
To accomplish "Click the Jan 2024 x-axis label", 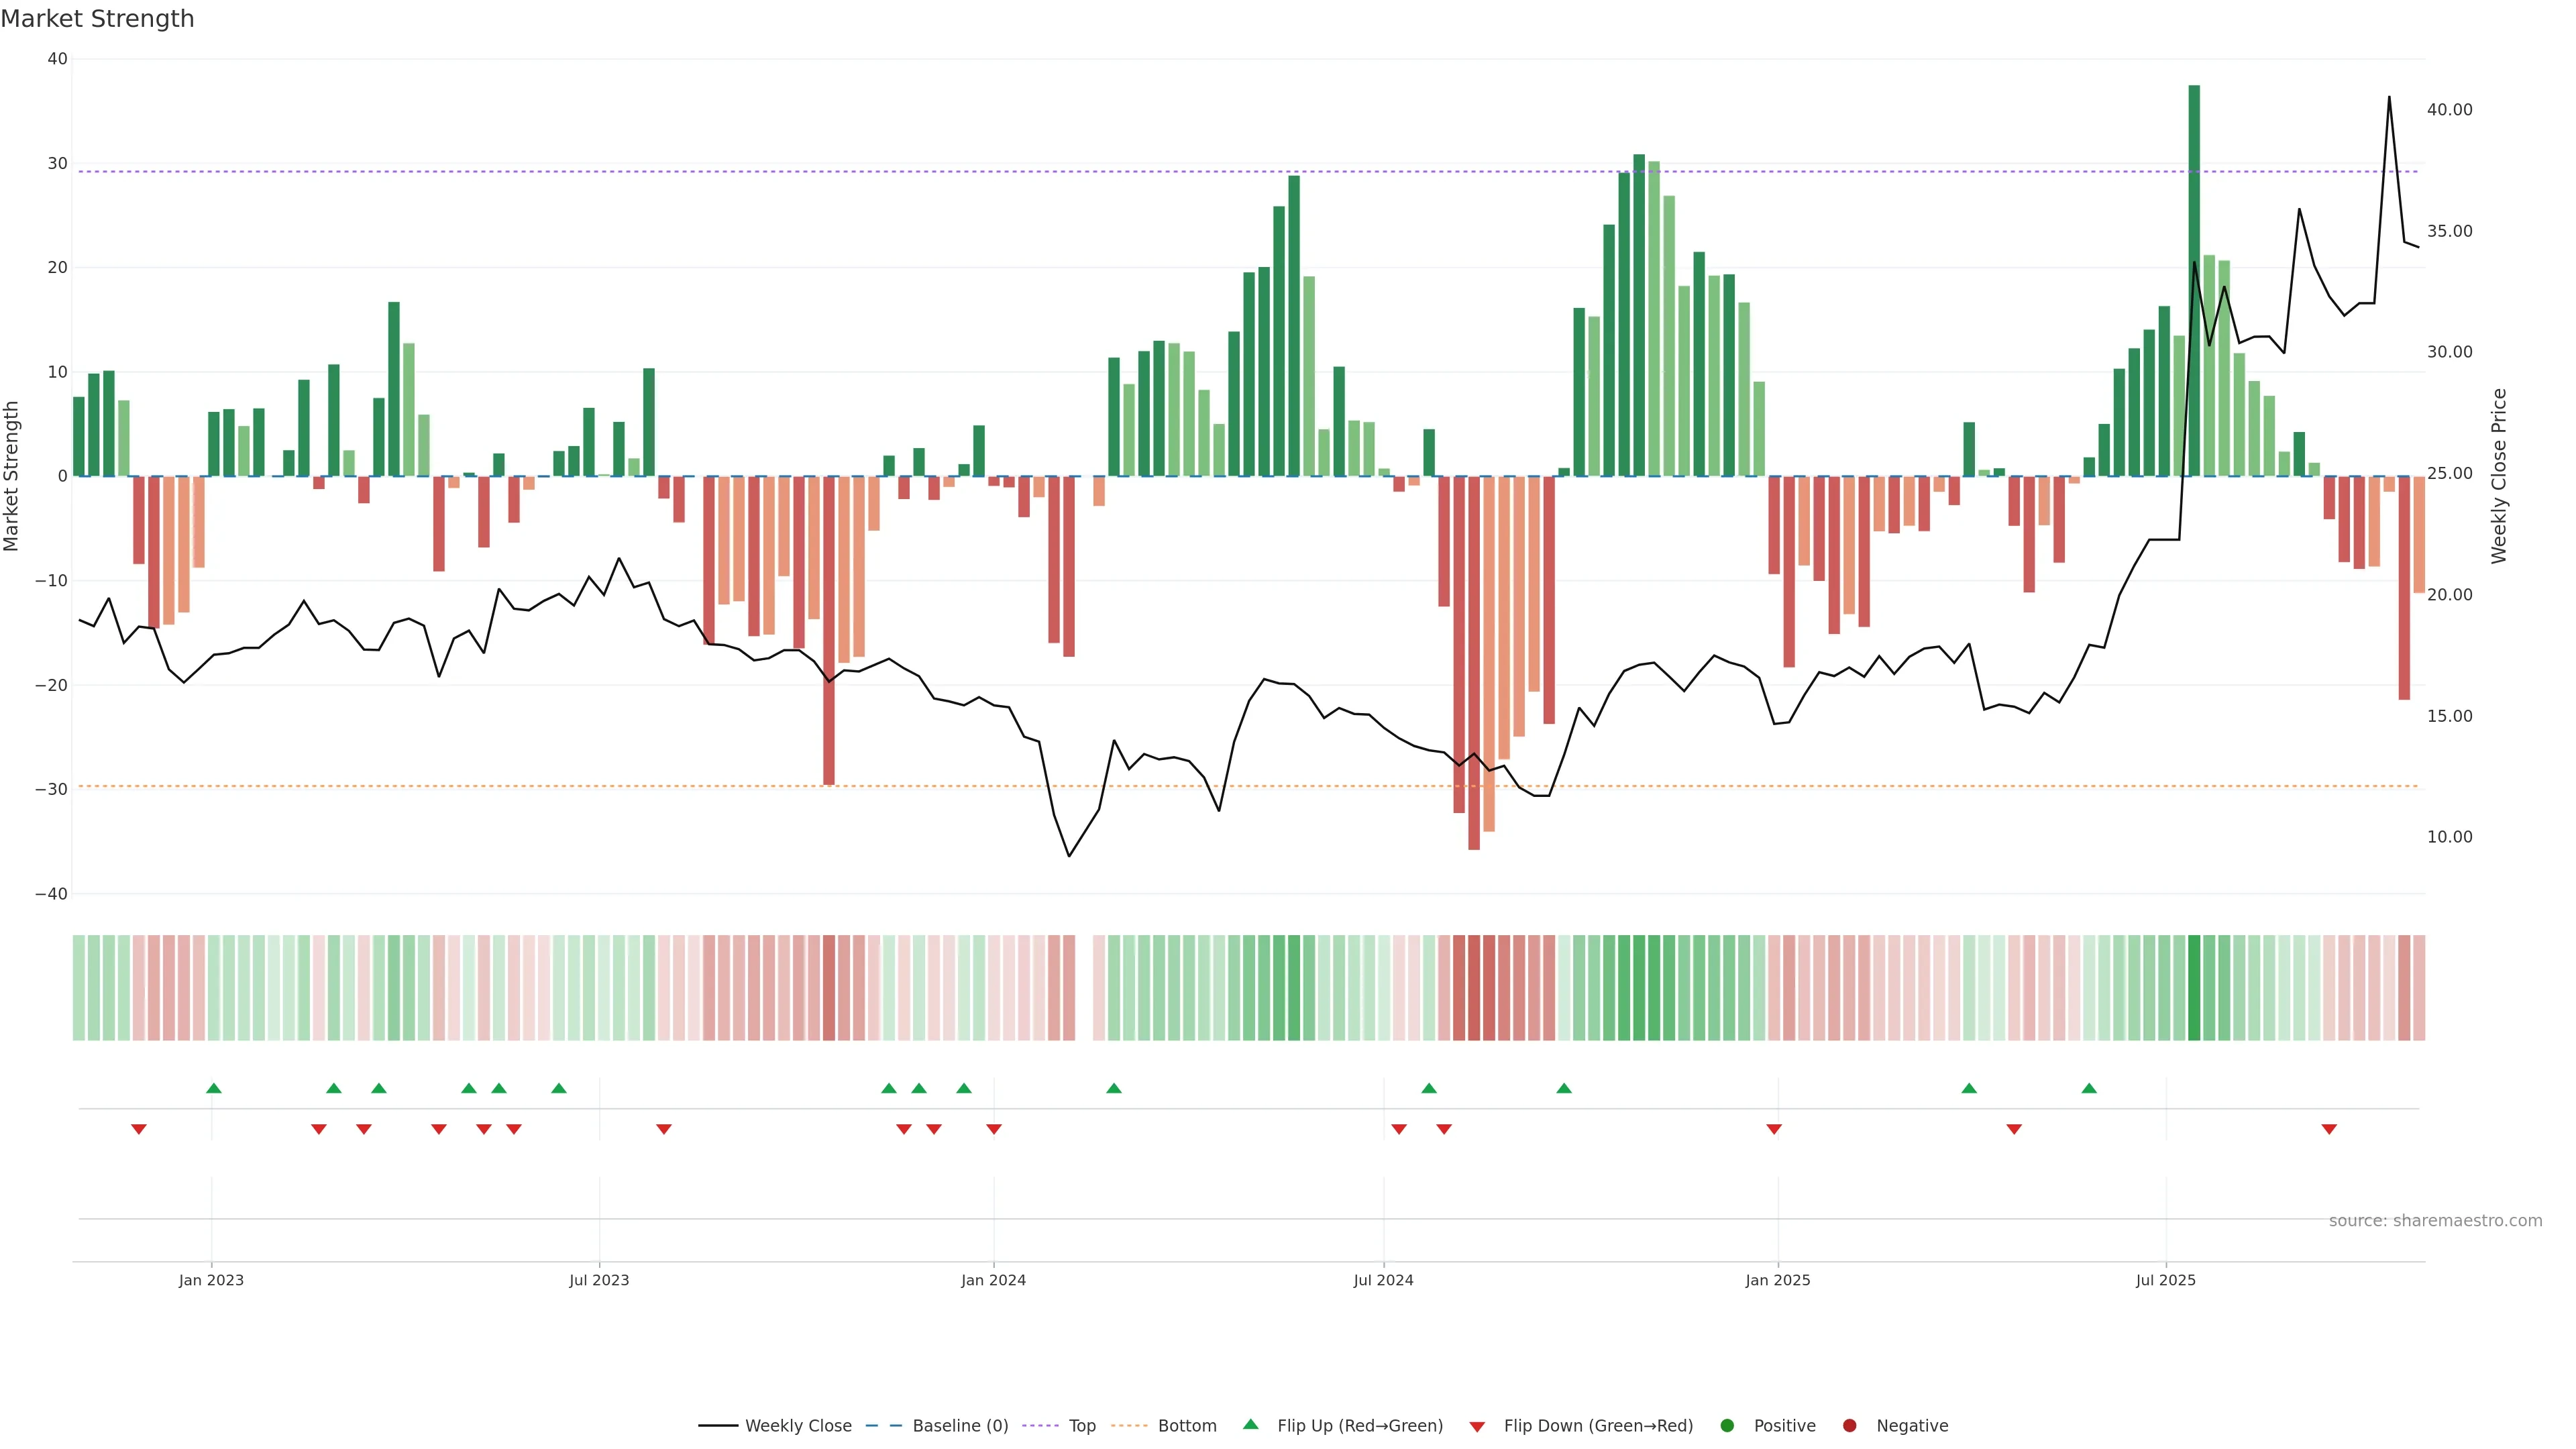I will [993, 1280].
